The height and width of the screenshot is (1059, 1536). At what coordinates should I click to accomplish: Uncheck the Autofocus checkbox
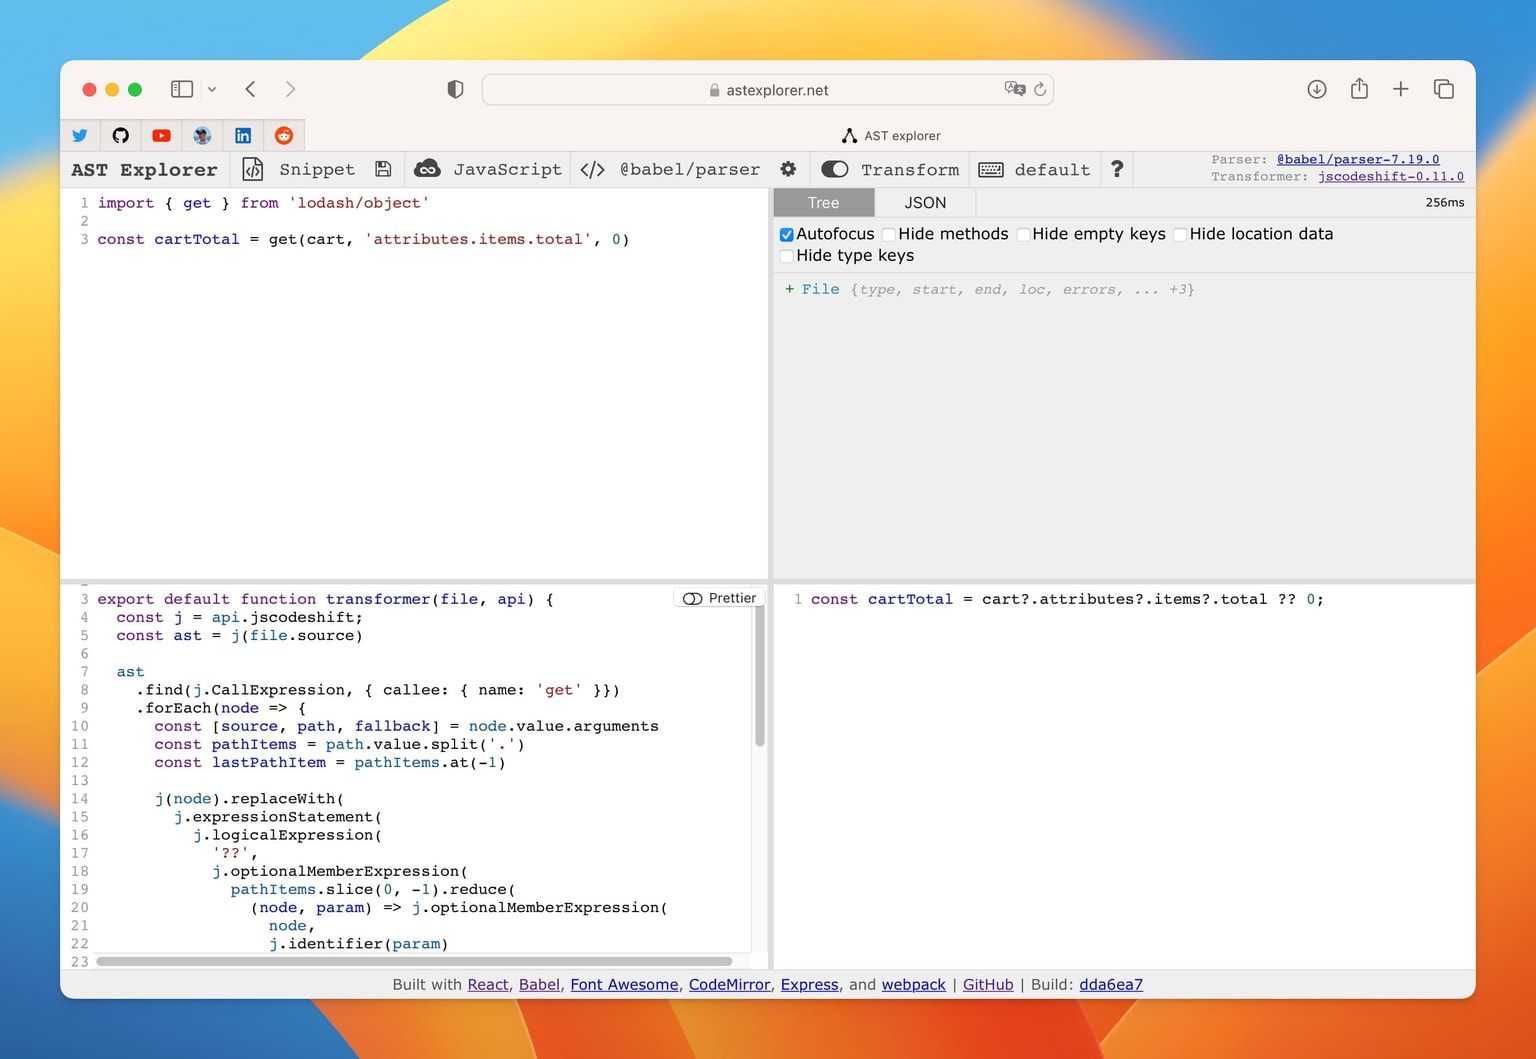point(787,234)
